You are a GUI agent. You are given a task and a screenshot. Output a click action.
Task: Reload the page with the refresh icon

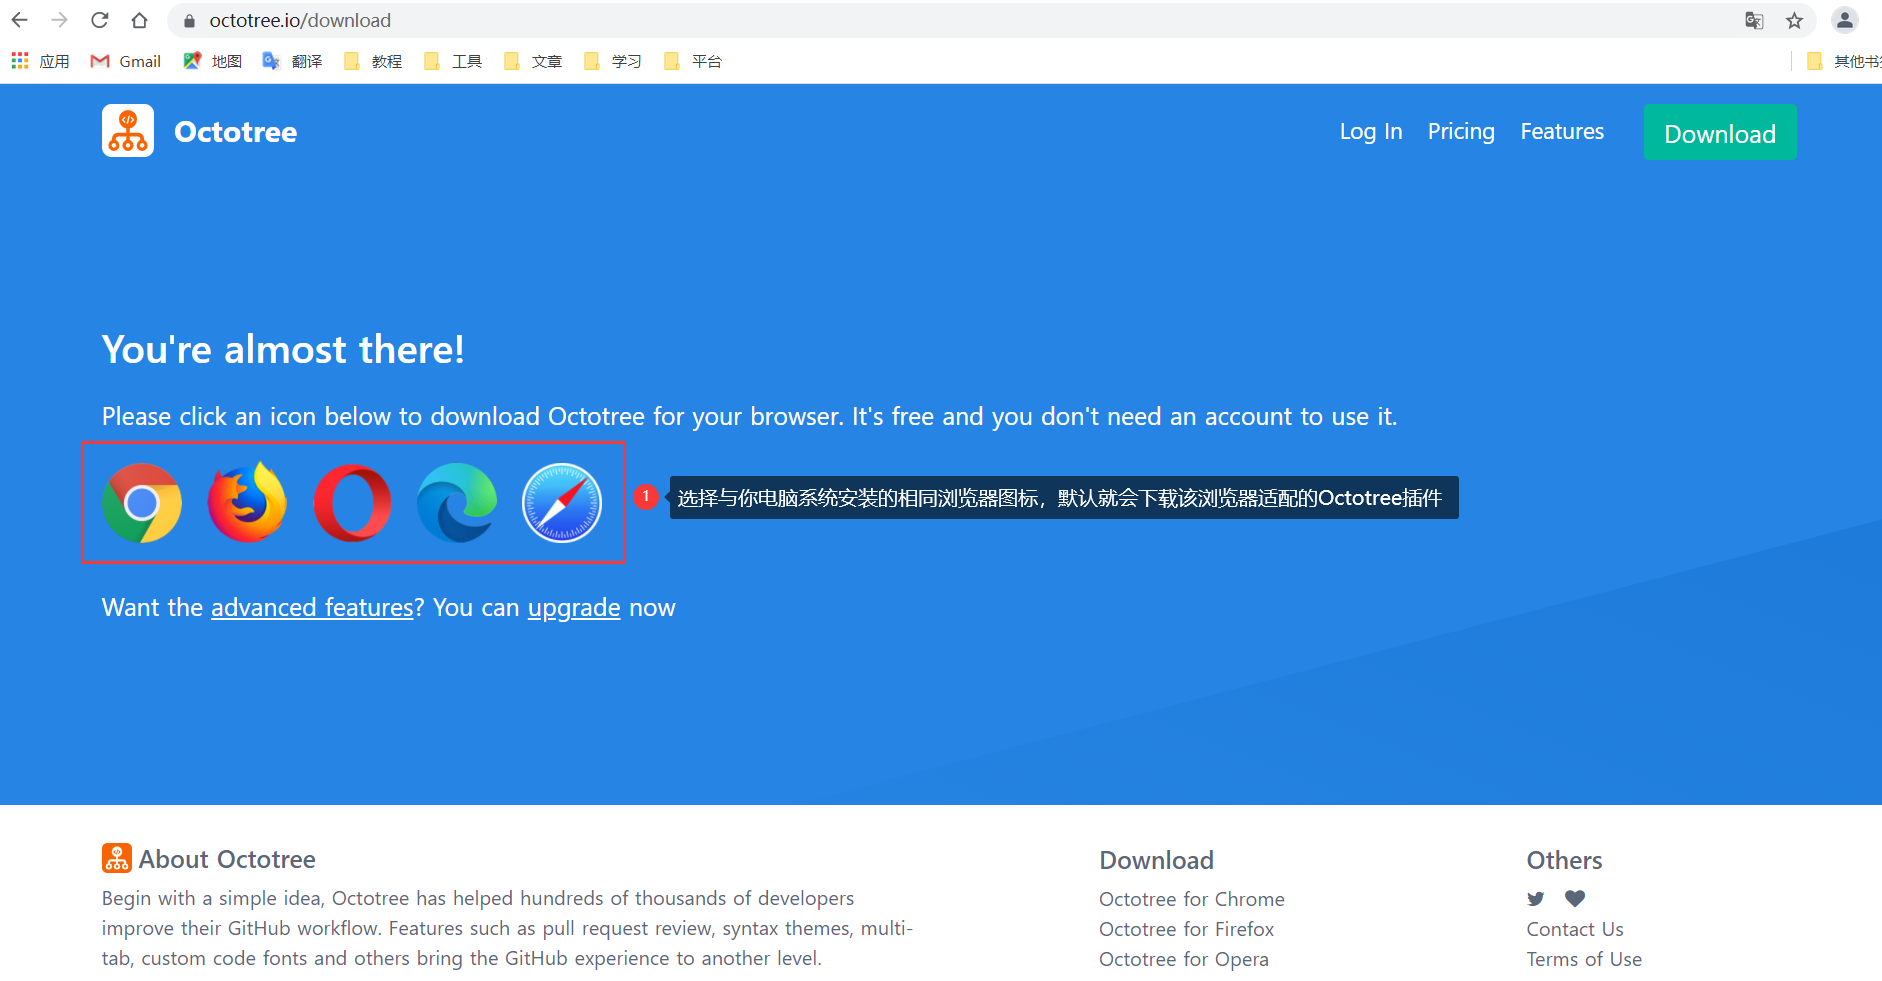[100, 20]
